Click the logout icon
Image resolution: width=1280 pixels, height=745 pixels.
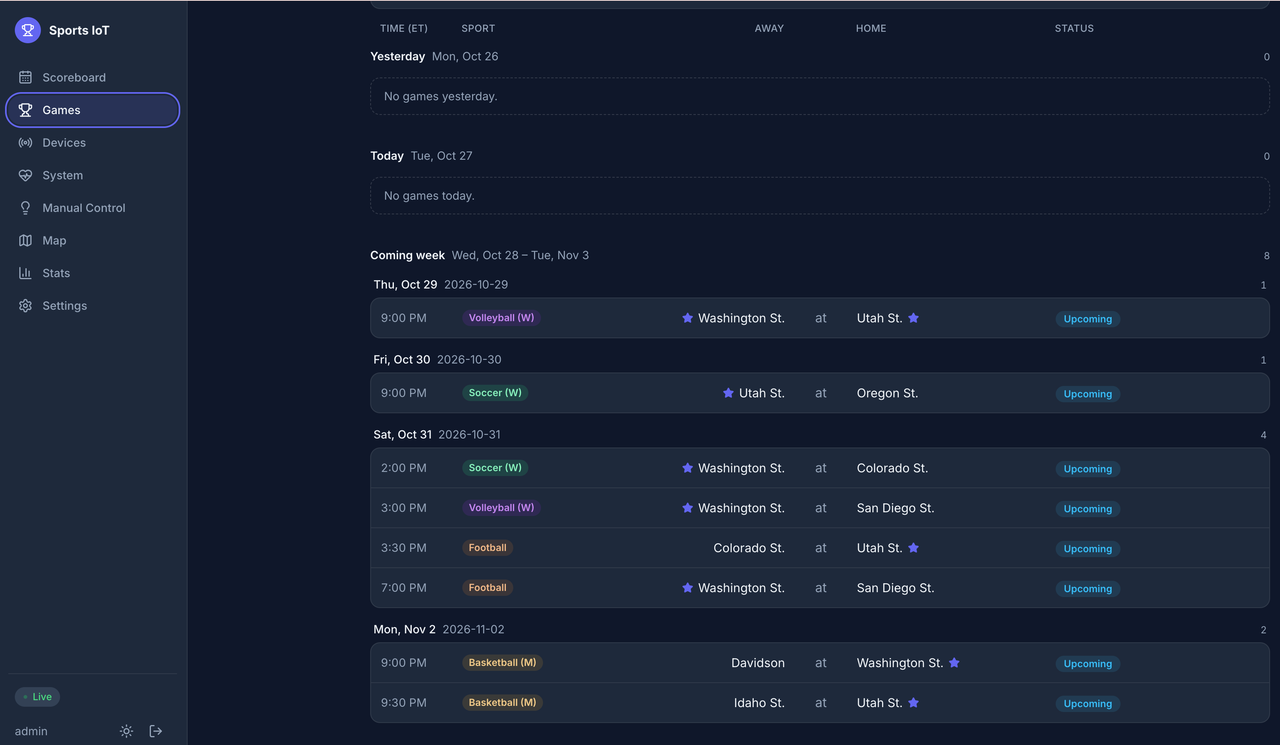[156, 731]
